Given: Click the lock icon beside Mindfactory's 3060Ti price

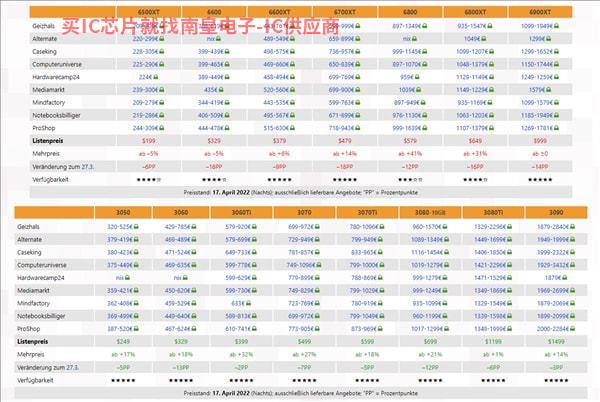Looking at the screenshot, I should (x=248, y=303).
